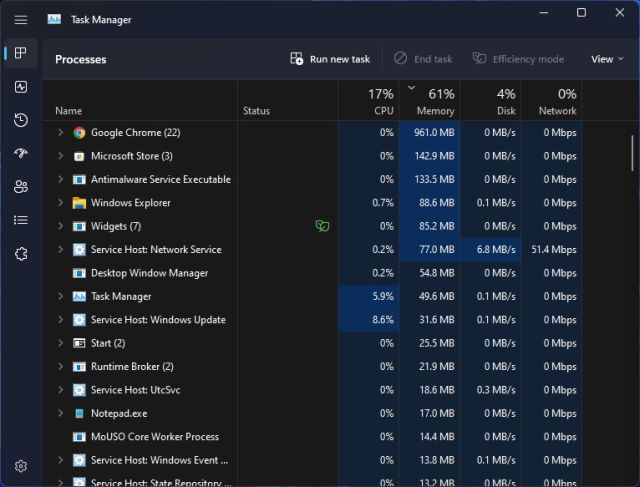Screen dimensions: 640x487
Task: Click the Windows Explorer folder icon
Action: coord(79,203)
